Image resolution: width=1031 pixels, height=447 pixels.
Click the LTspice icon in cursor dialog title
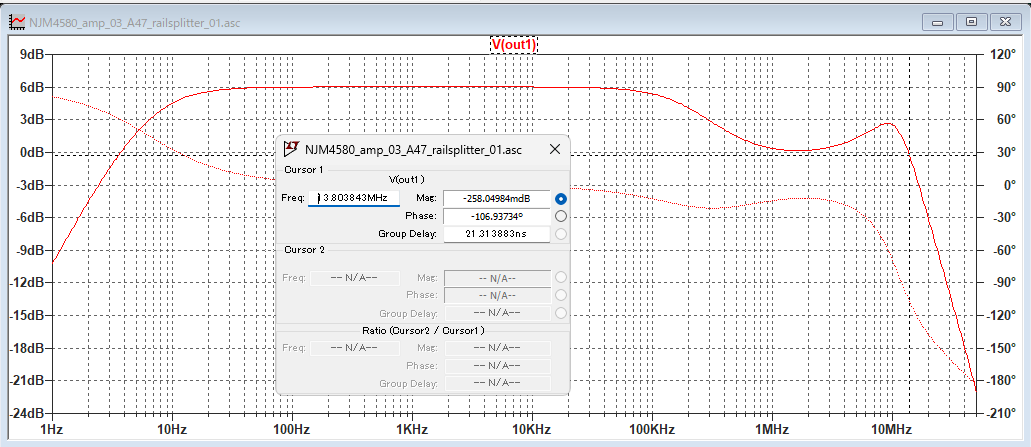[x=292, y=150]
